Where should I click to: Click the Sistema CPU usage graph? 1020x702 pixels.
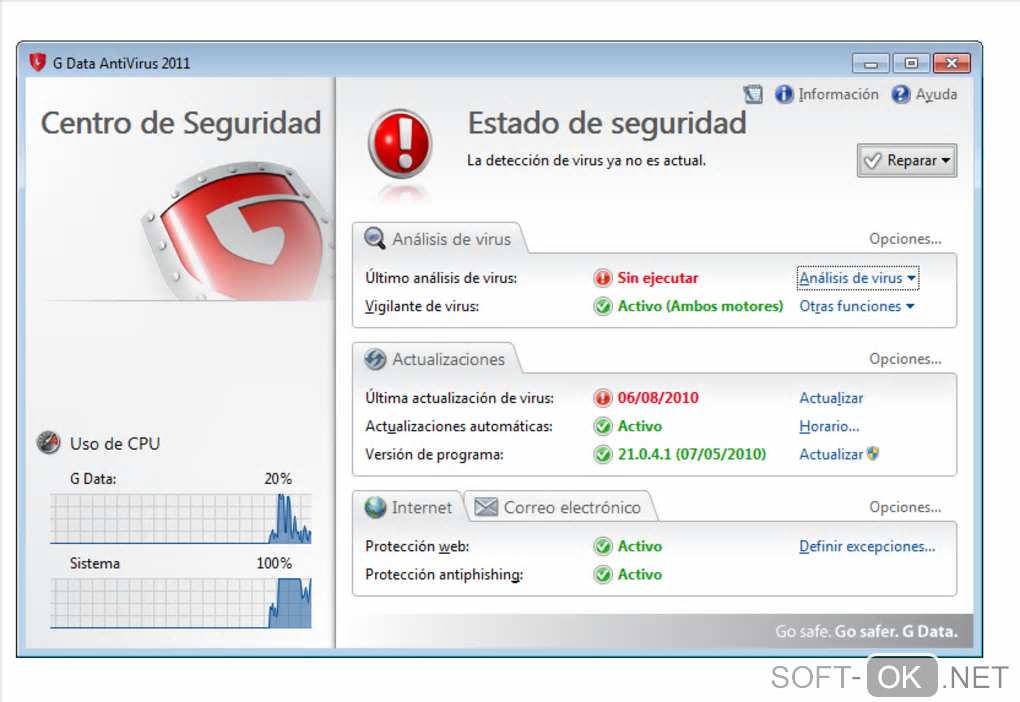181,603
